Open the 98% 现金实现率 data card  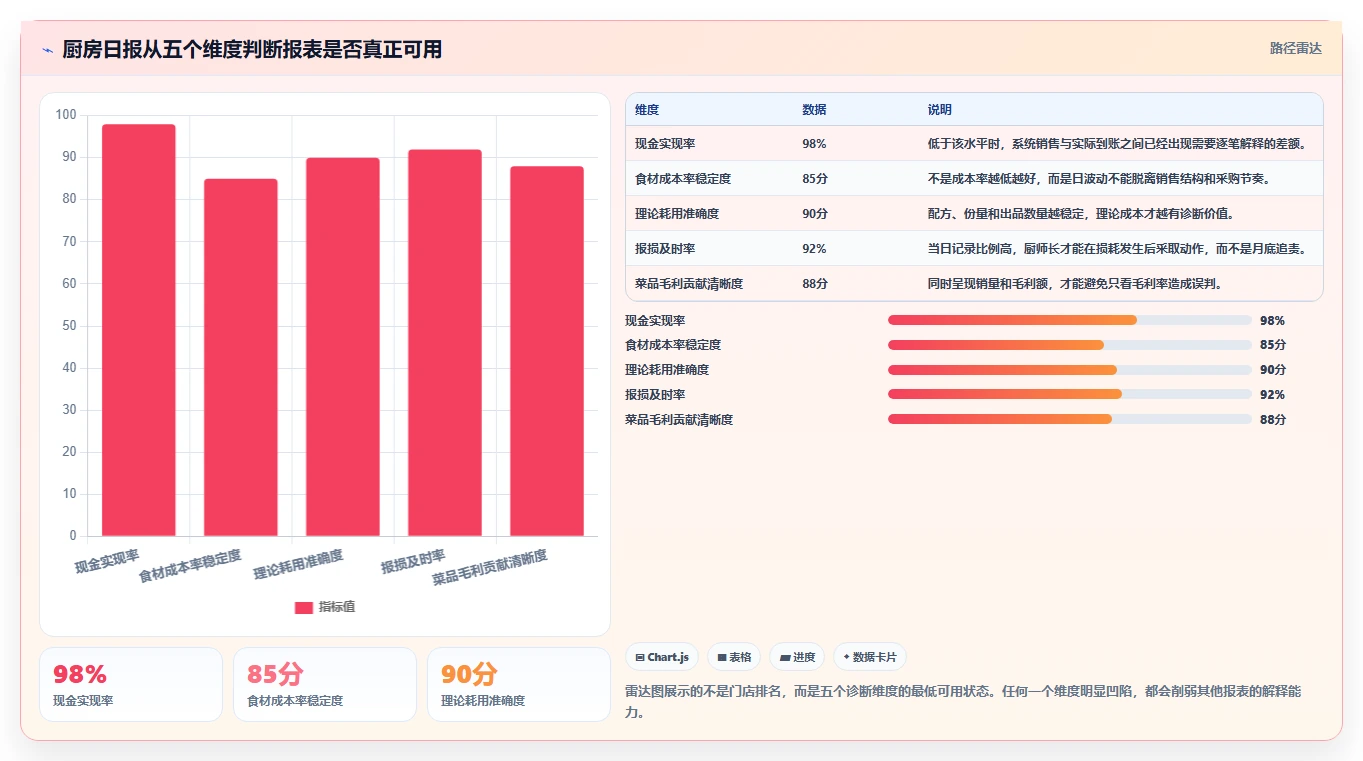(x=131, y=684)
